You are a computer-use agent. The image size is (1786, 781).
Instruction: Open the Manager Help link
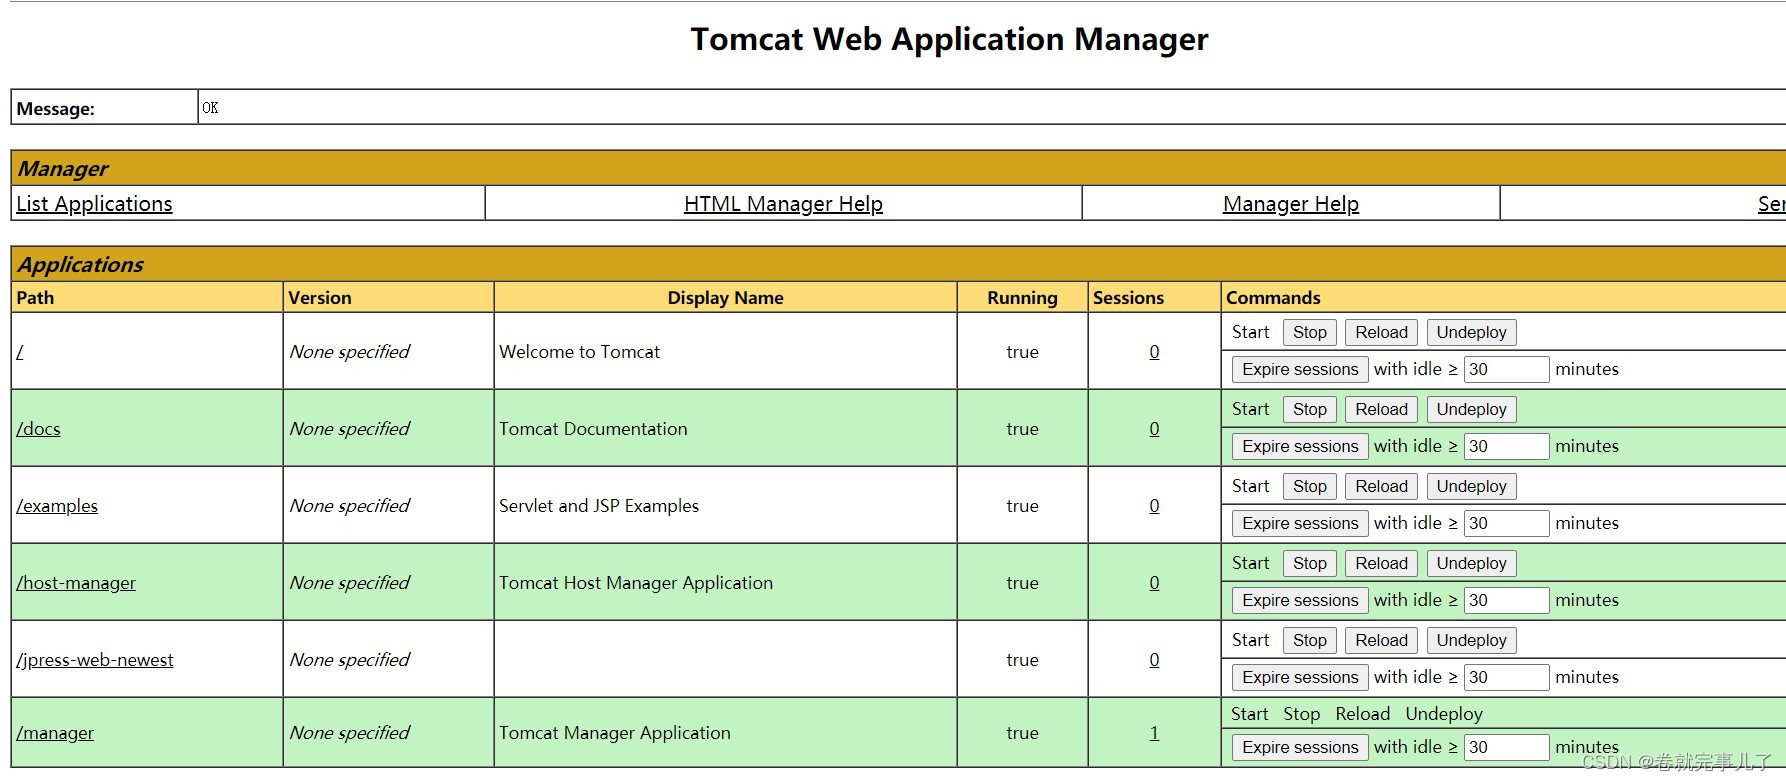(x=1290, y=204)
